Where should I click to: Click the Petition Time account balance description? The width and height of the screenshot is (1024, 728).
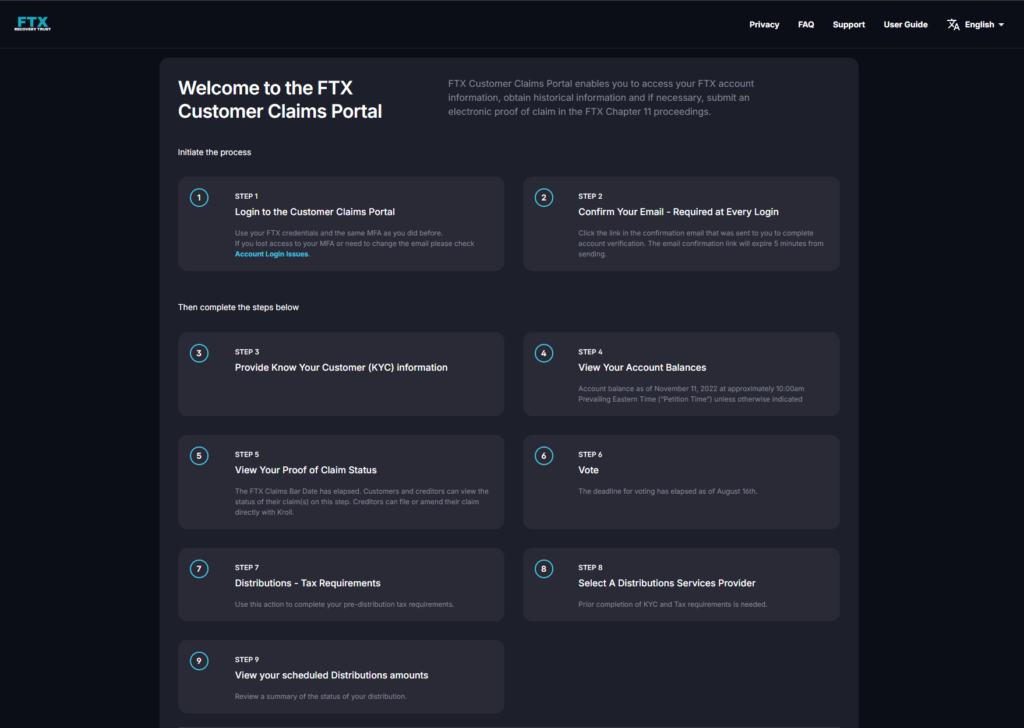pos(691,394)
